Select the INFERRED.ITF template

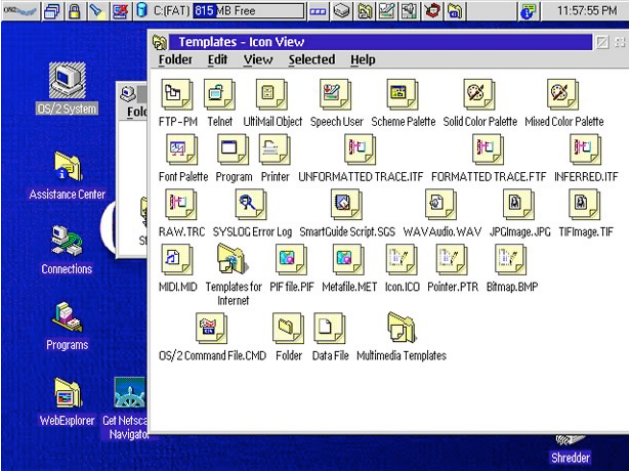586,150
